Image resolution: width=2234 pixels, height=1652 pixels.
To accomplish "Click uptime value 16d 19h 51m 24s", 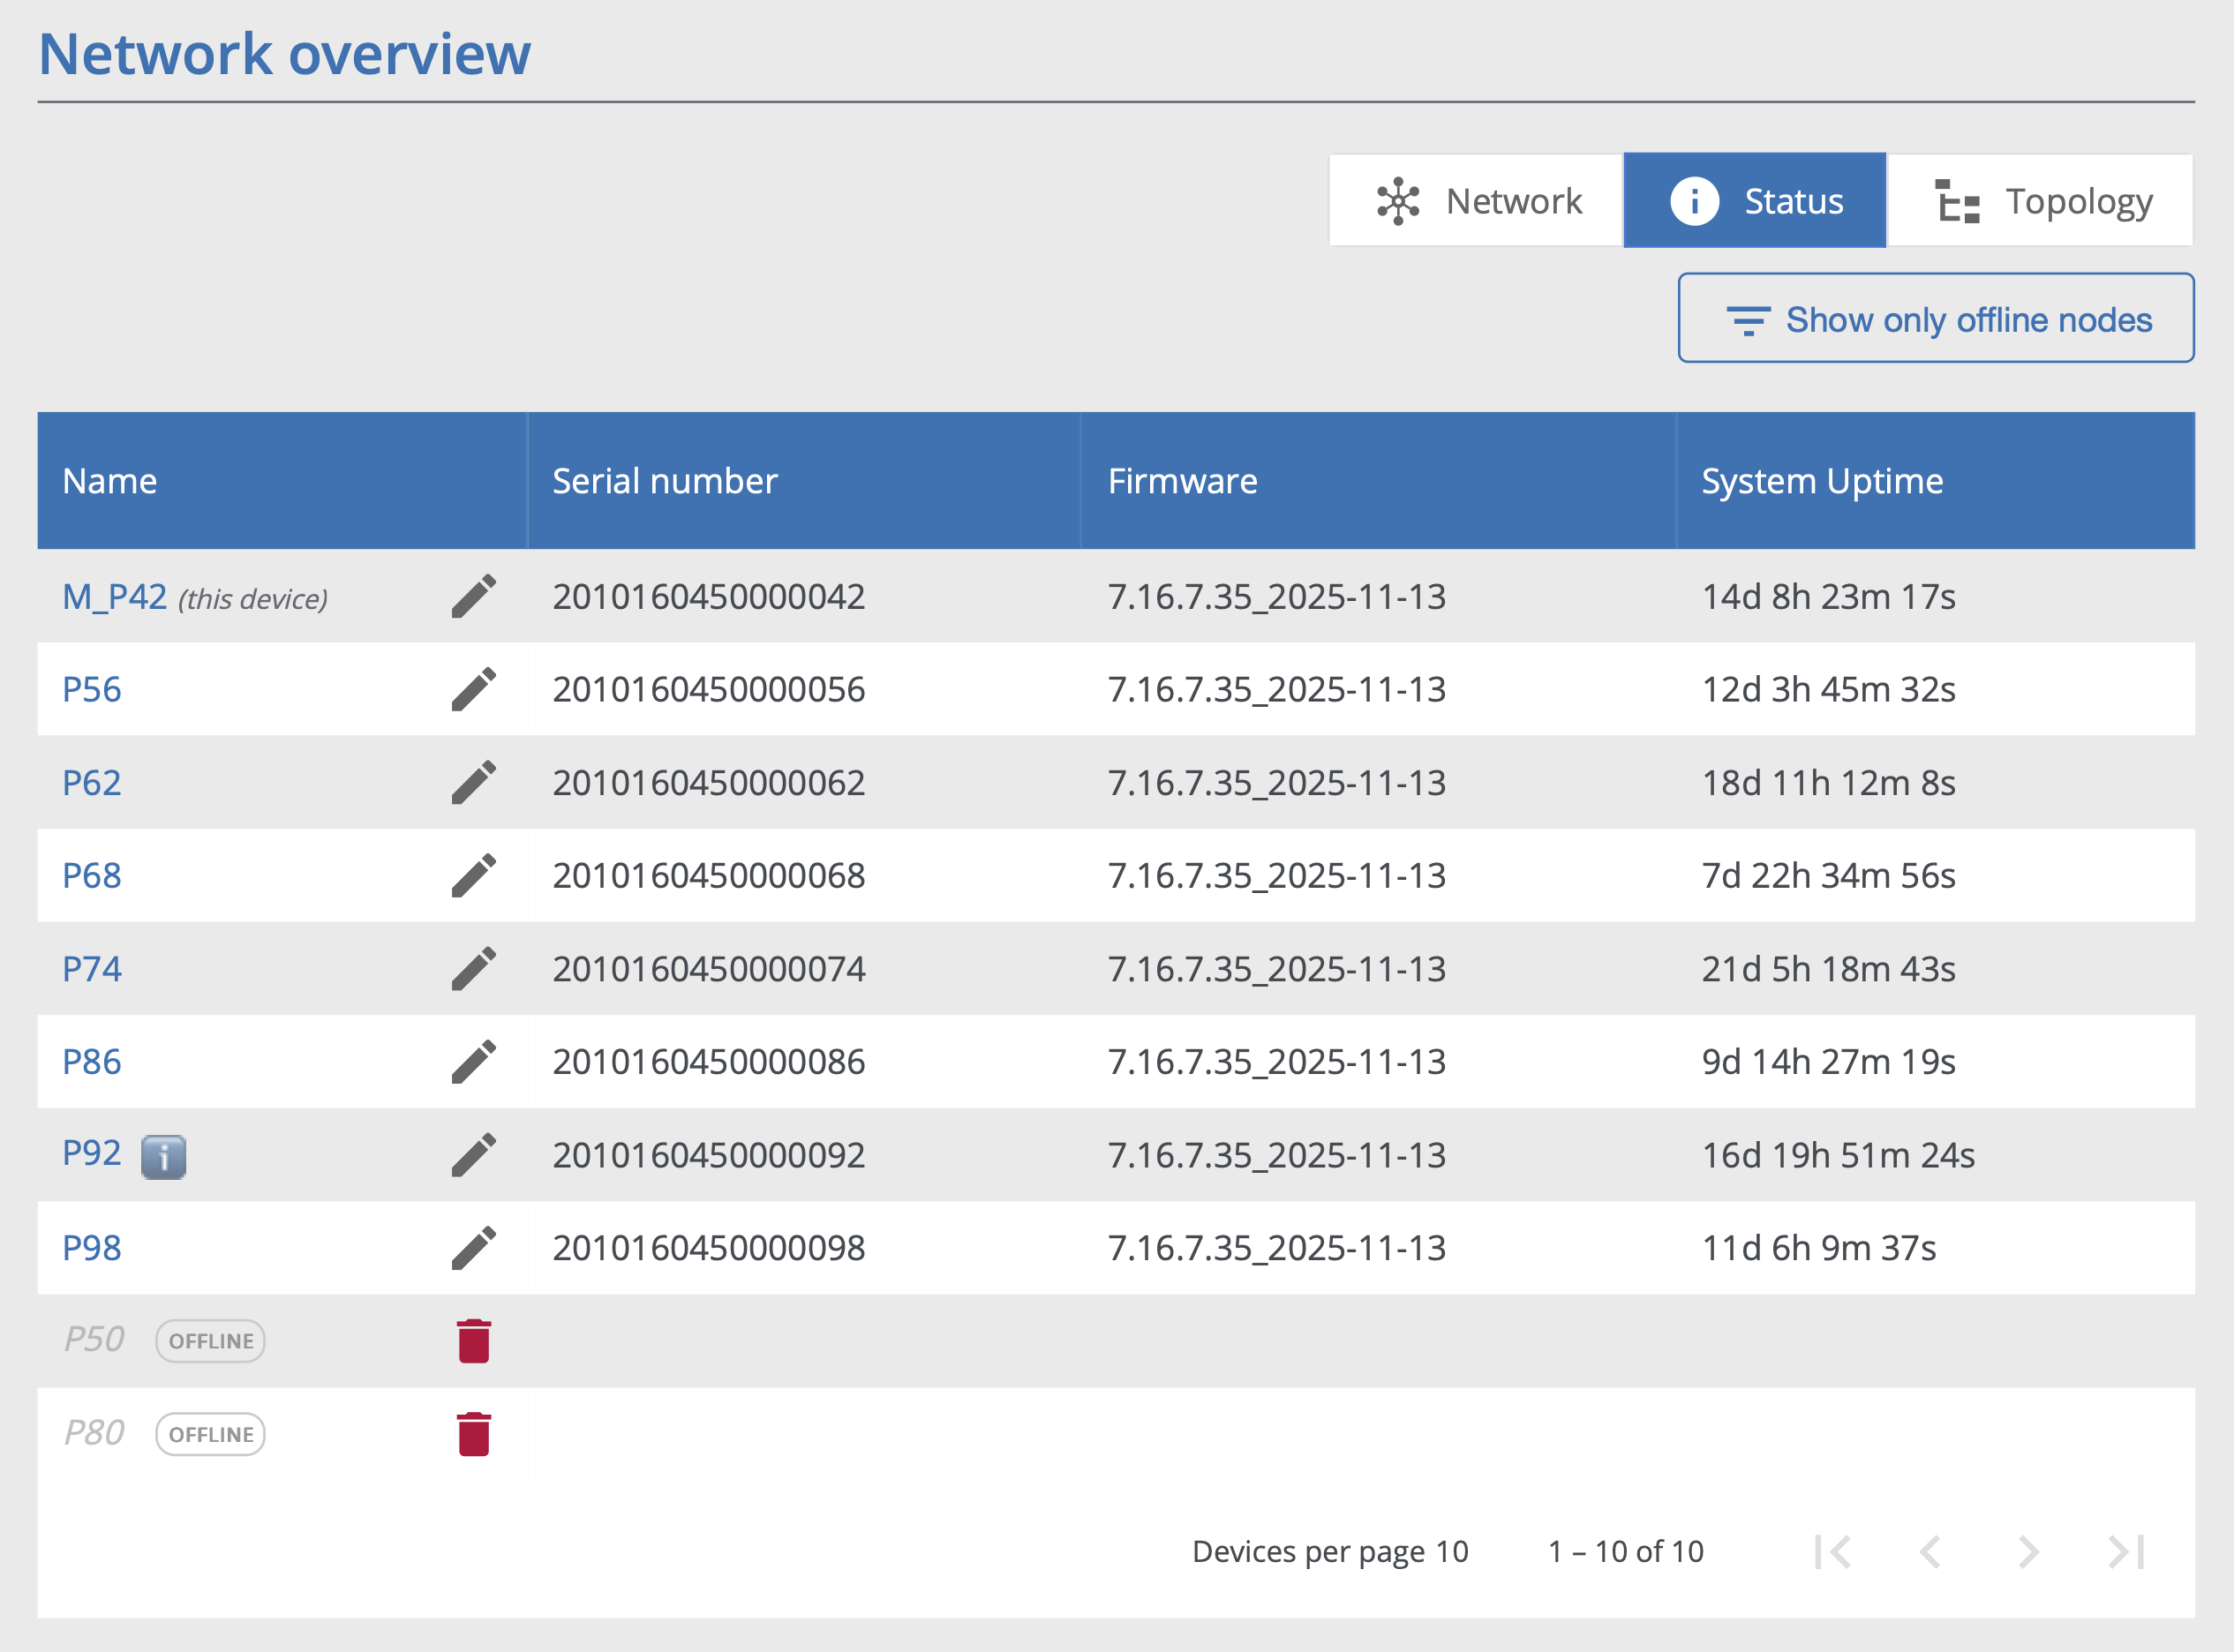I will tap(1838, 1154).
